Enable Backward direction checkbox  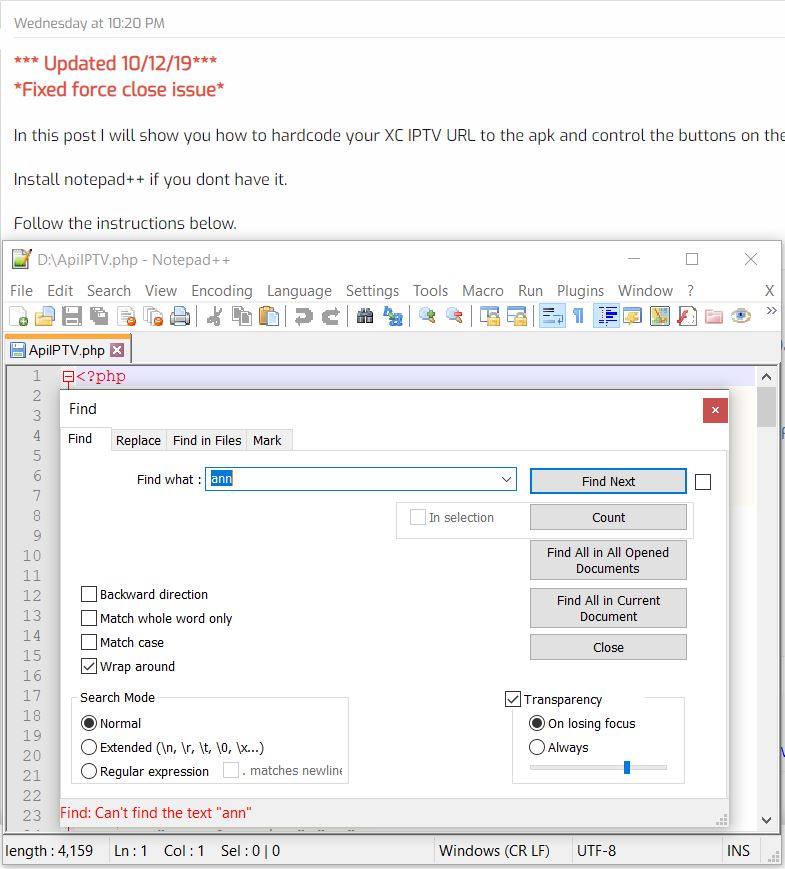tap(89, 594)
